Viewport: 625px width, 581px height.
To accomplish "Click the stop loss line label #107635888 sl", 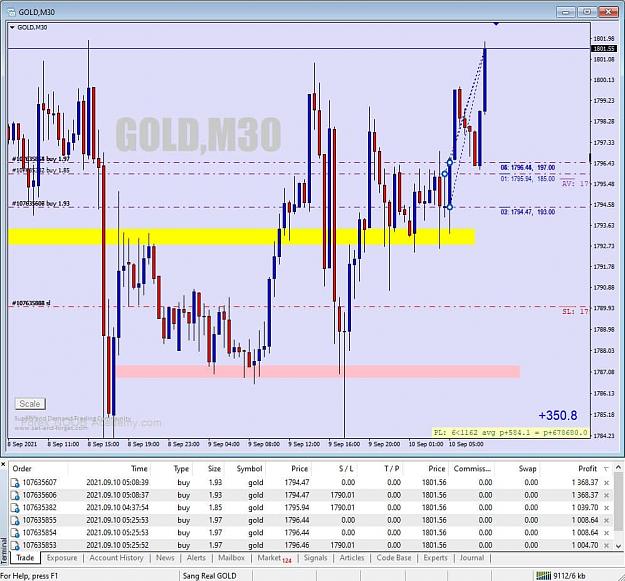I will click(x=31, y=303).
